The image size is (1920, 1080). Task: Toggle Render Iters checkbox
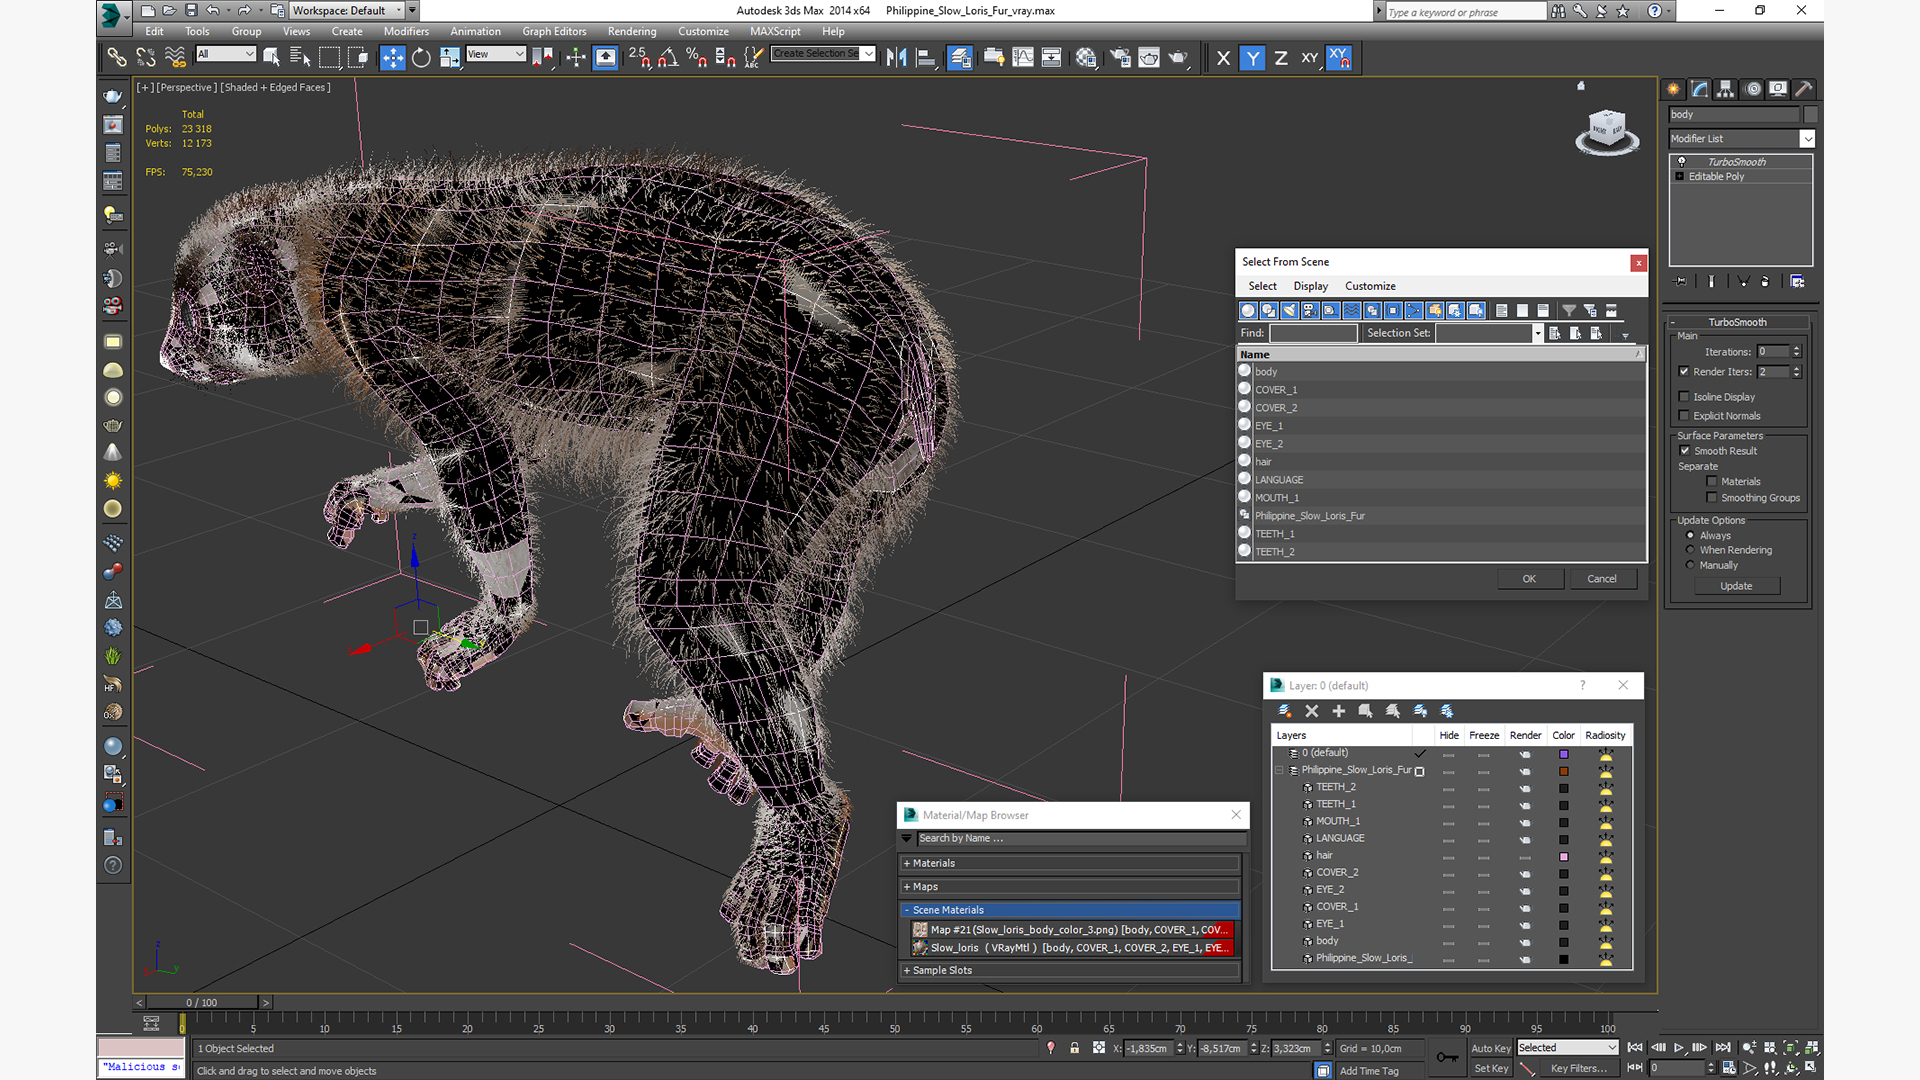coord(1684,371)
